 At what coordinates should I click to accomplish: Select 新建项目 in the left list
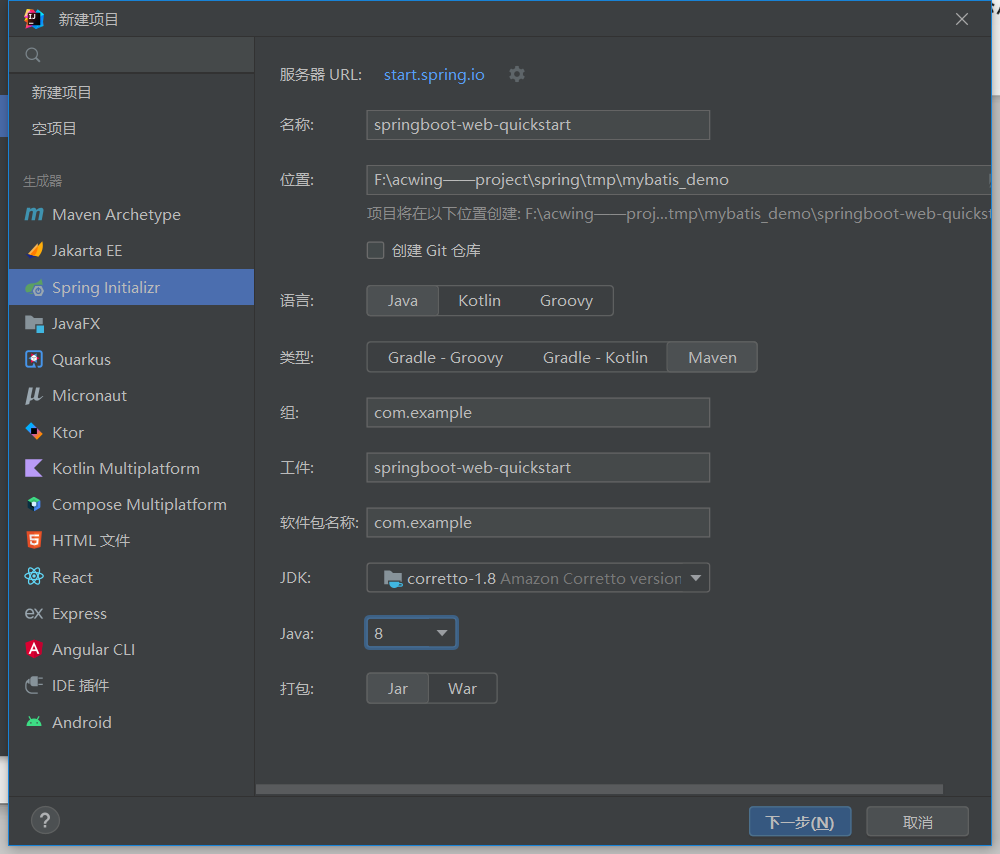tap(132, 92)
